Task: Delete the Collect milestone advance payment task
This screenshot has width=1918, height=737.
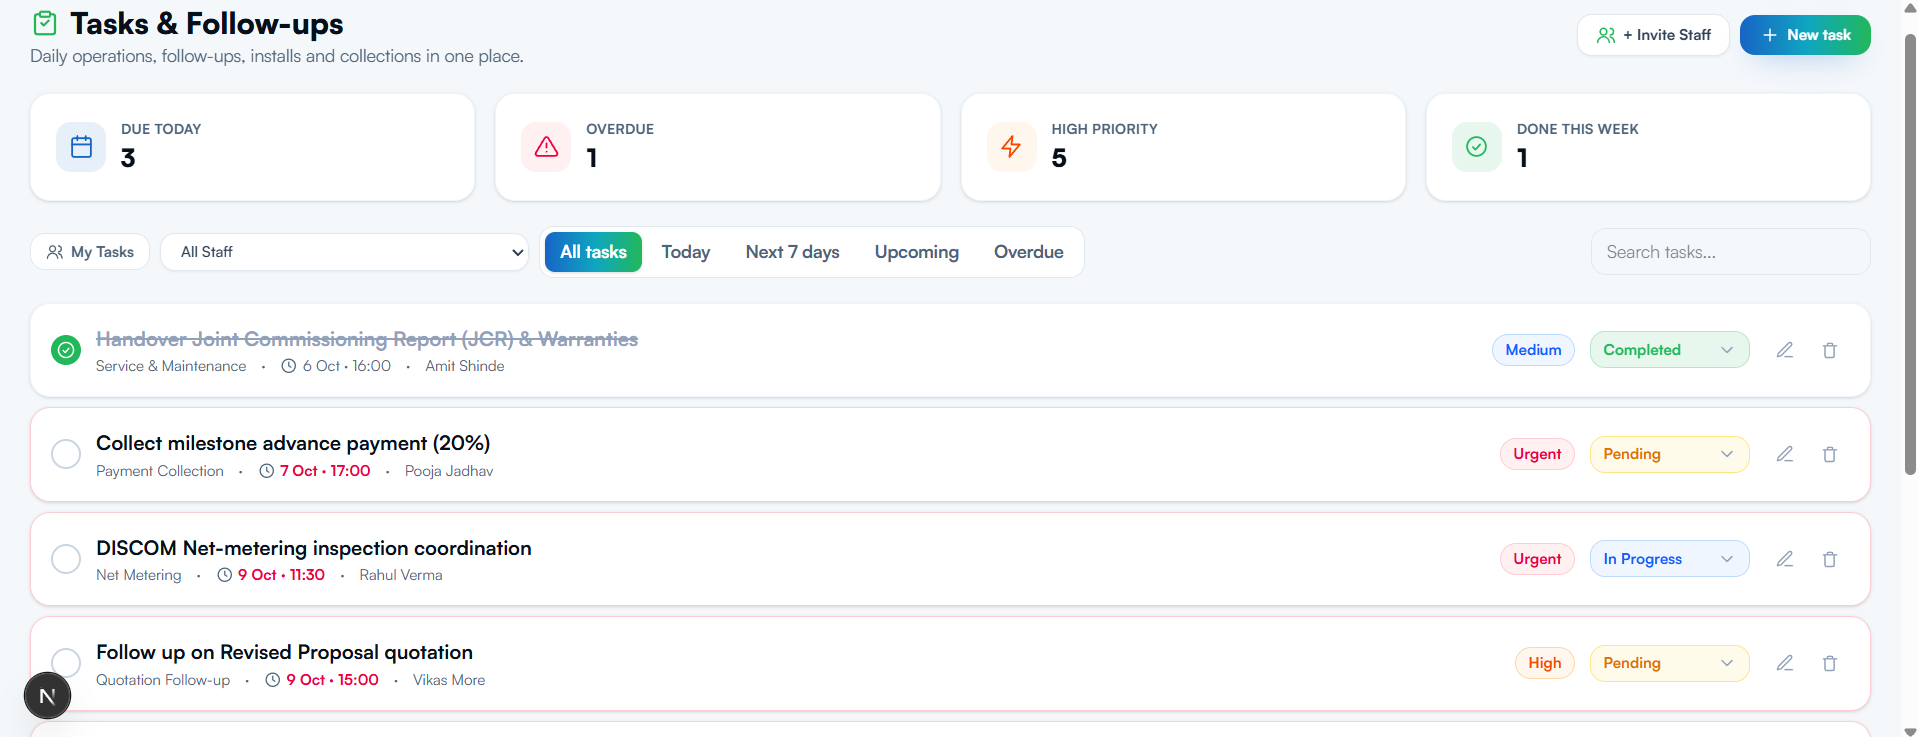Action: click(x=1830, y=454)
